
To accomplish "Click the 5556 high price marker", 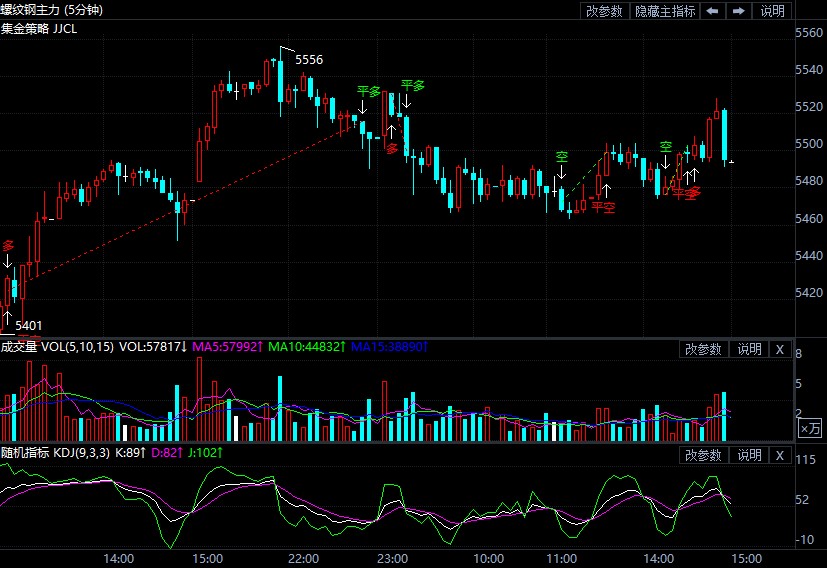I will pyautogui.click(x=308, y=60).
